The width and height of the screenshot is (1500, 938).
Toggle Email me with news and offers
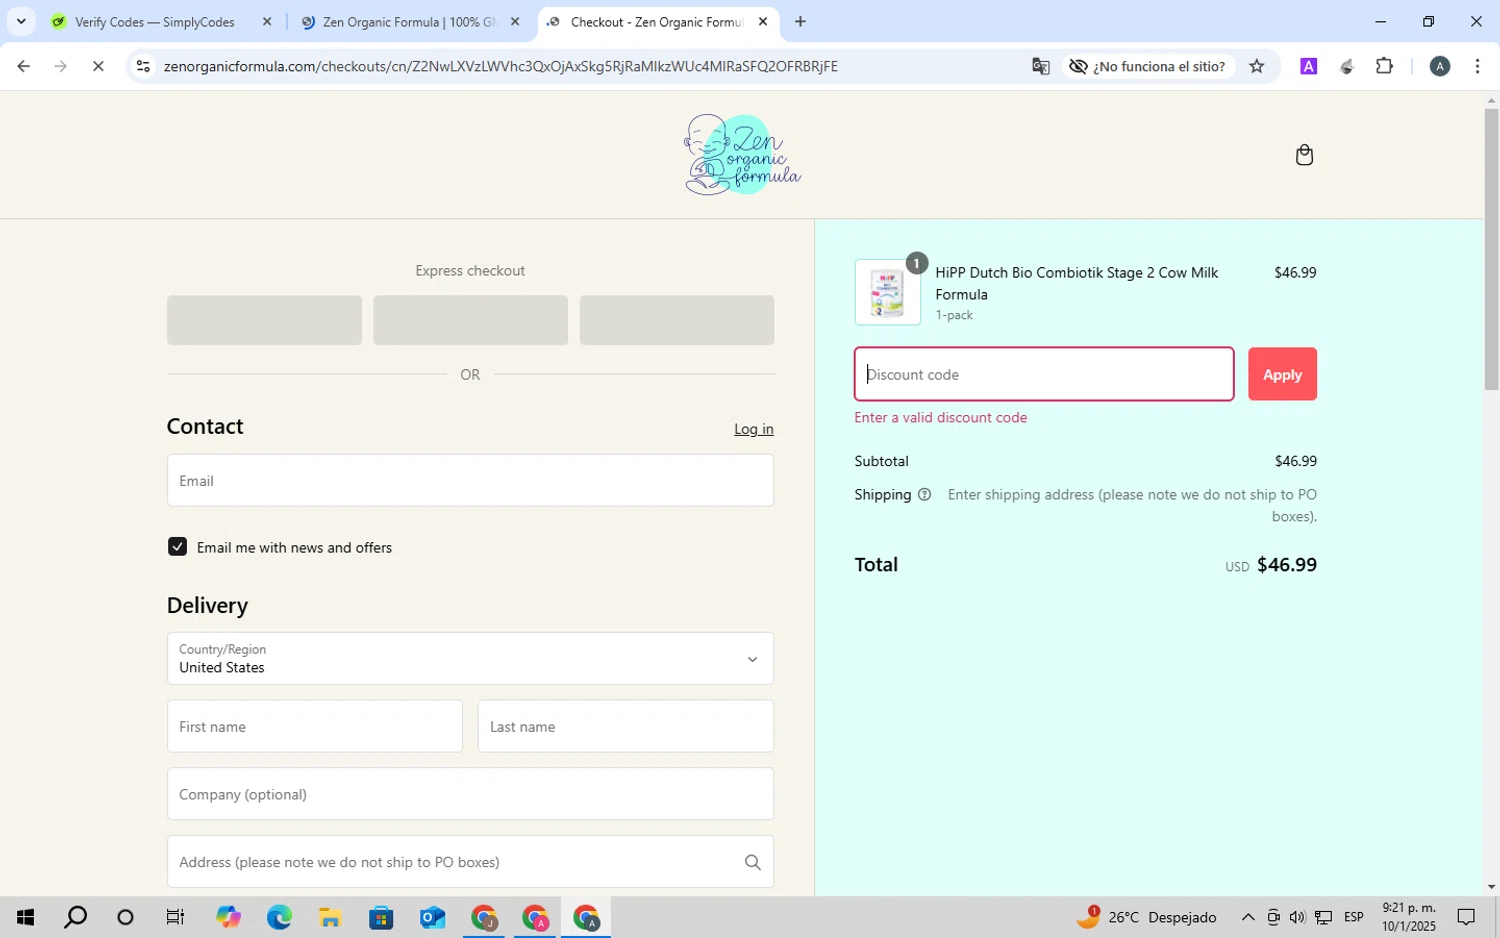(177, 547)
